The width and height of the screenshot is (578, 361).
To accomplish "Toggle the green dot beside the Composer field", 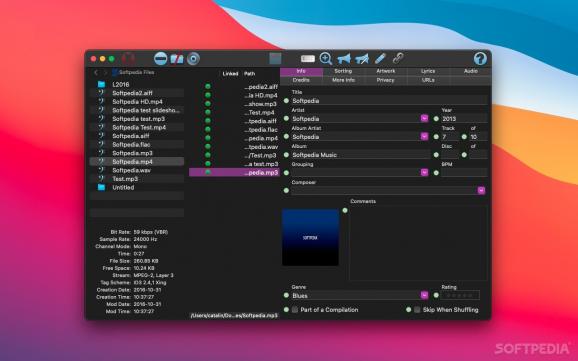I will (286, 191).
